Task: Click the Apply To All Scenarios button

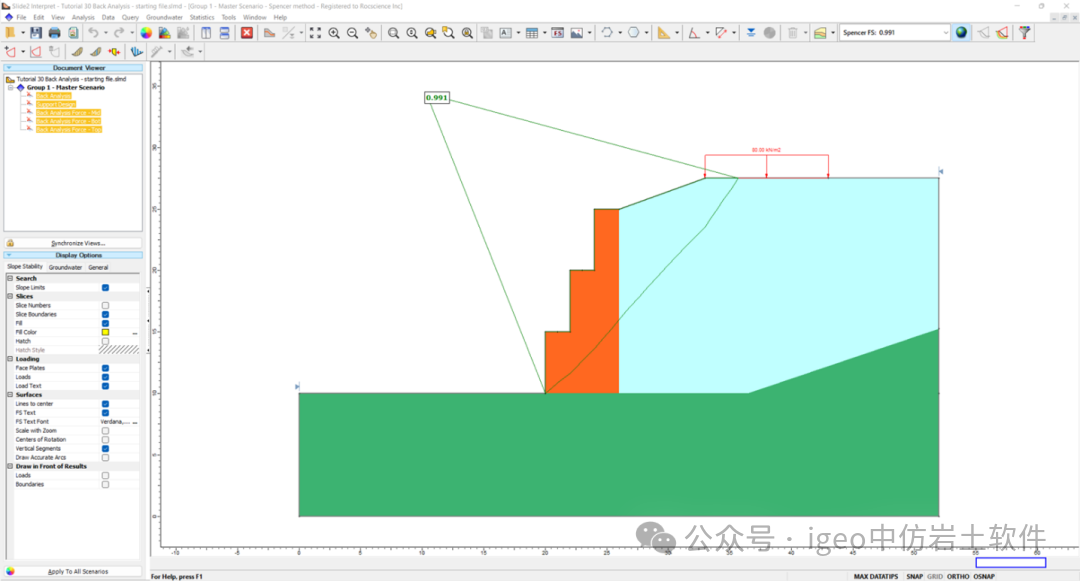Action: point(78,571)
